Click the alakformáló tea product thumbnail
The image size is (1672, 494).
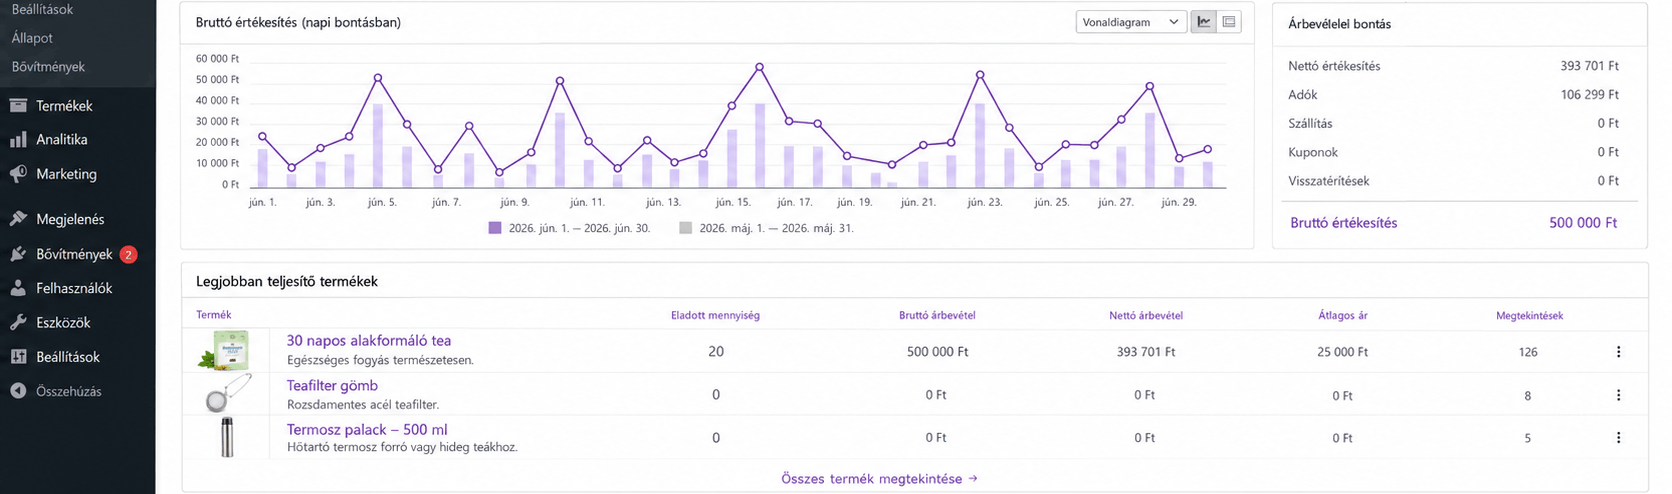pos(227,352)
